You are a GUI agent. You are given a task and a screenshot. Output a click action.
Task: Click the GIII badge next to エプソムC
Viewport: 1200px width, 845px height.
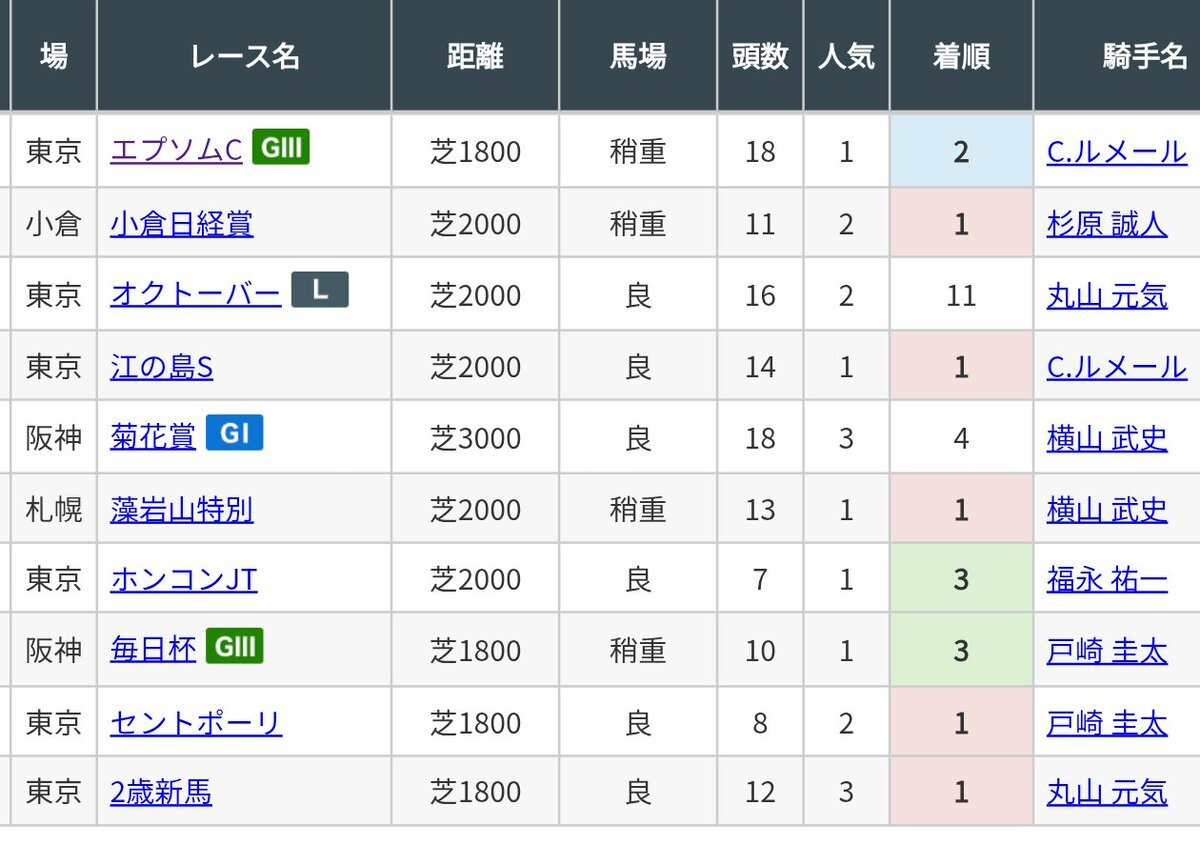[280, 150]
